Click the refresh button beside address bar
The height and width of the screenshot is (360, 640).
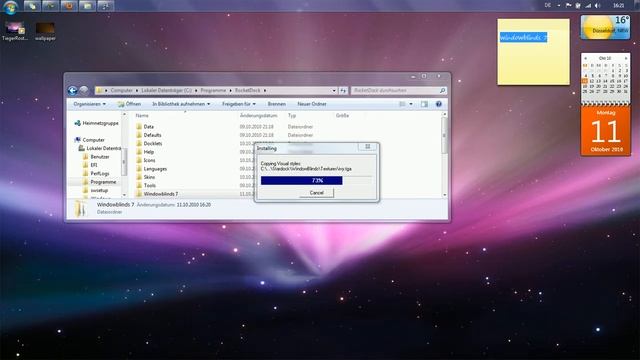[343, 90]
